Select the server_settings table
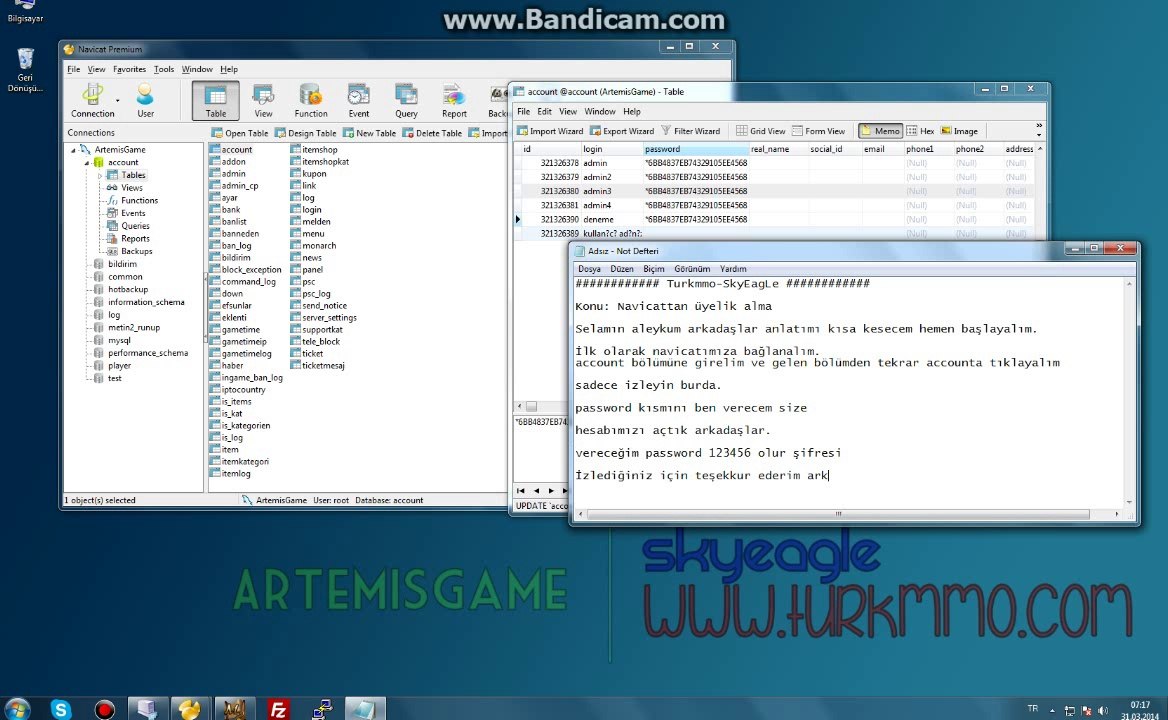Viewport: 1168px width, 720px height. click(x=329, y=318)
